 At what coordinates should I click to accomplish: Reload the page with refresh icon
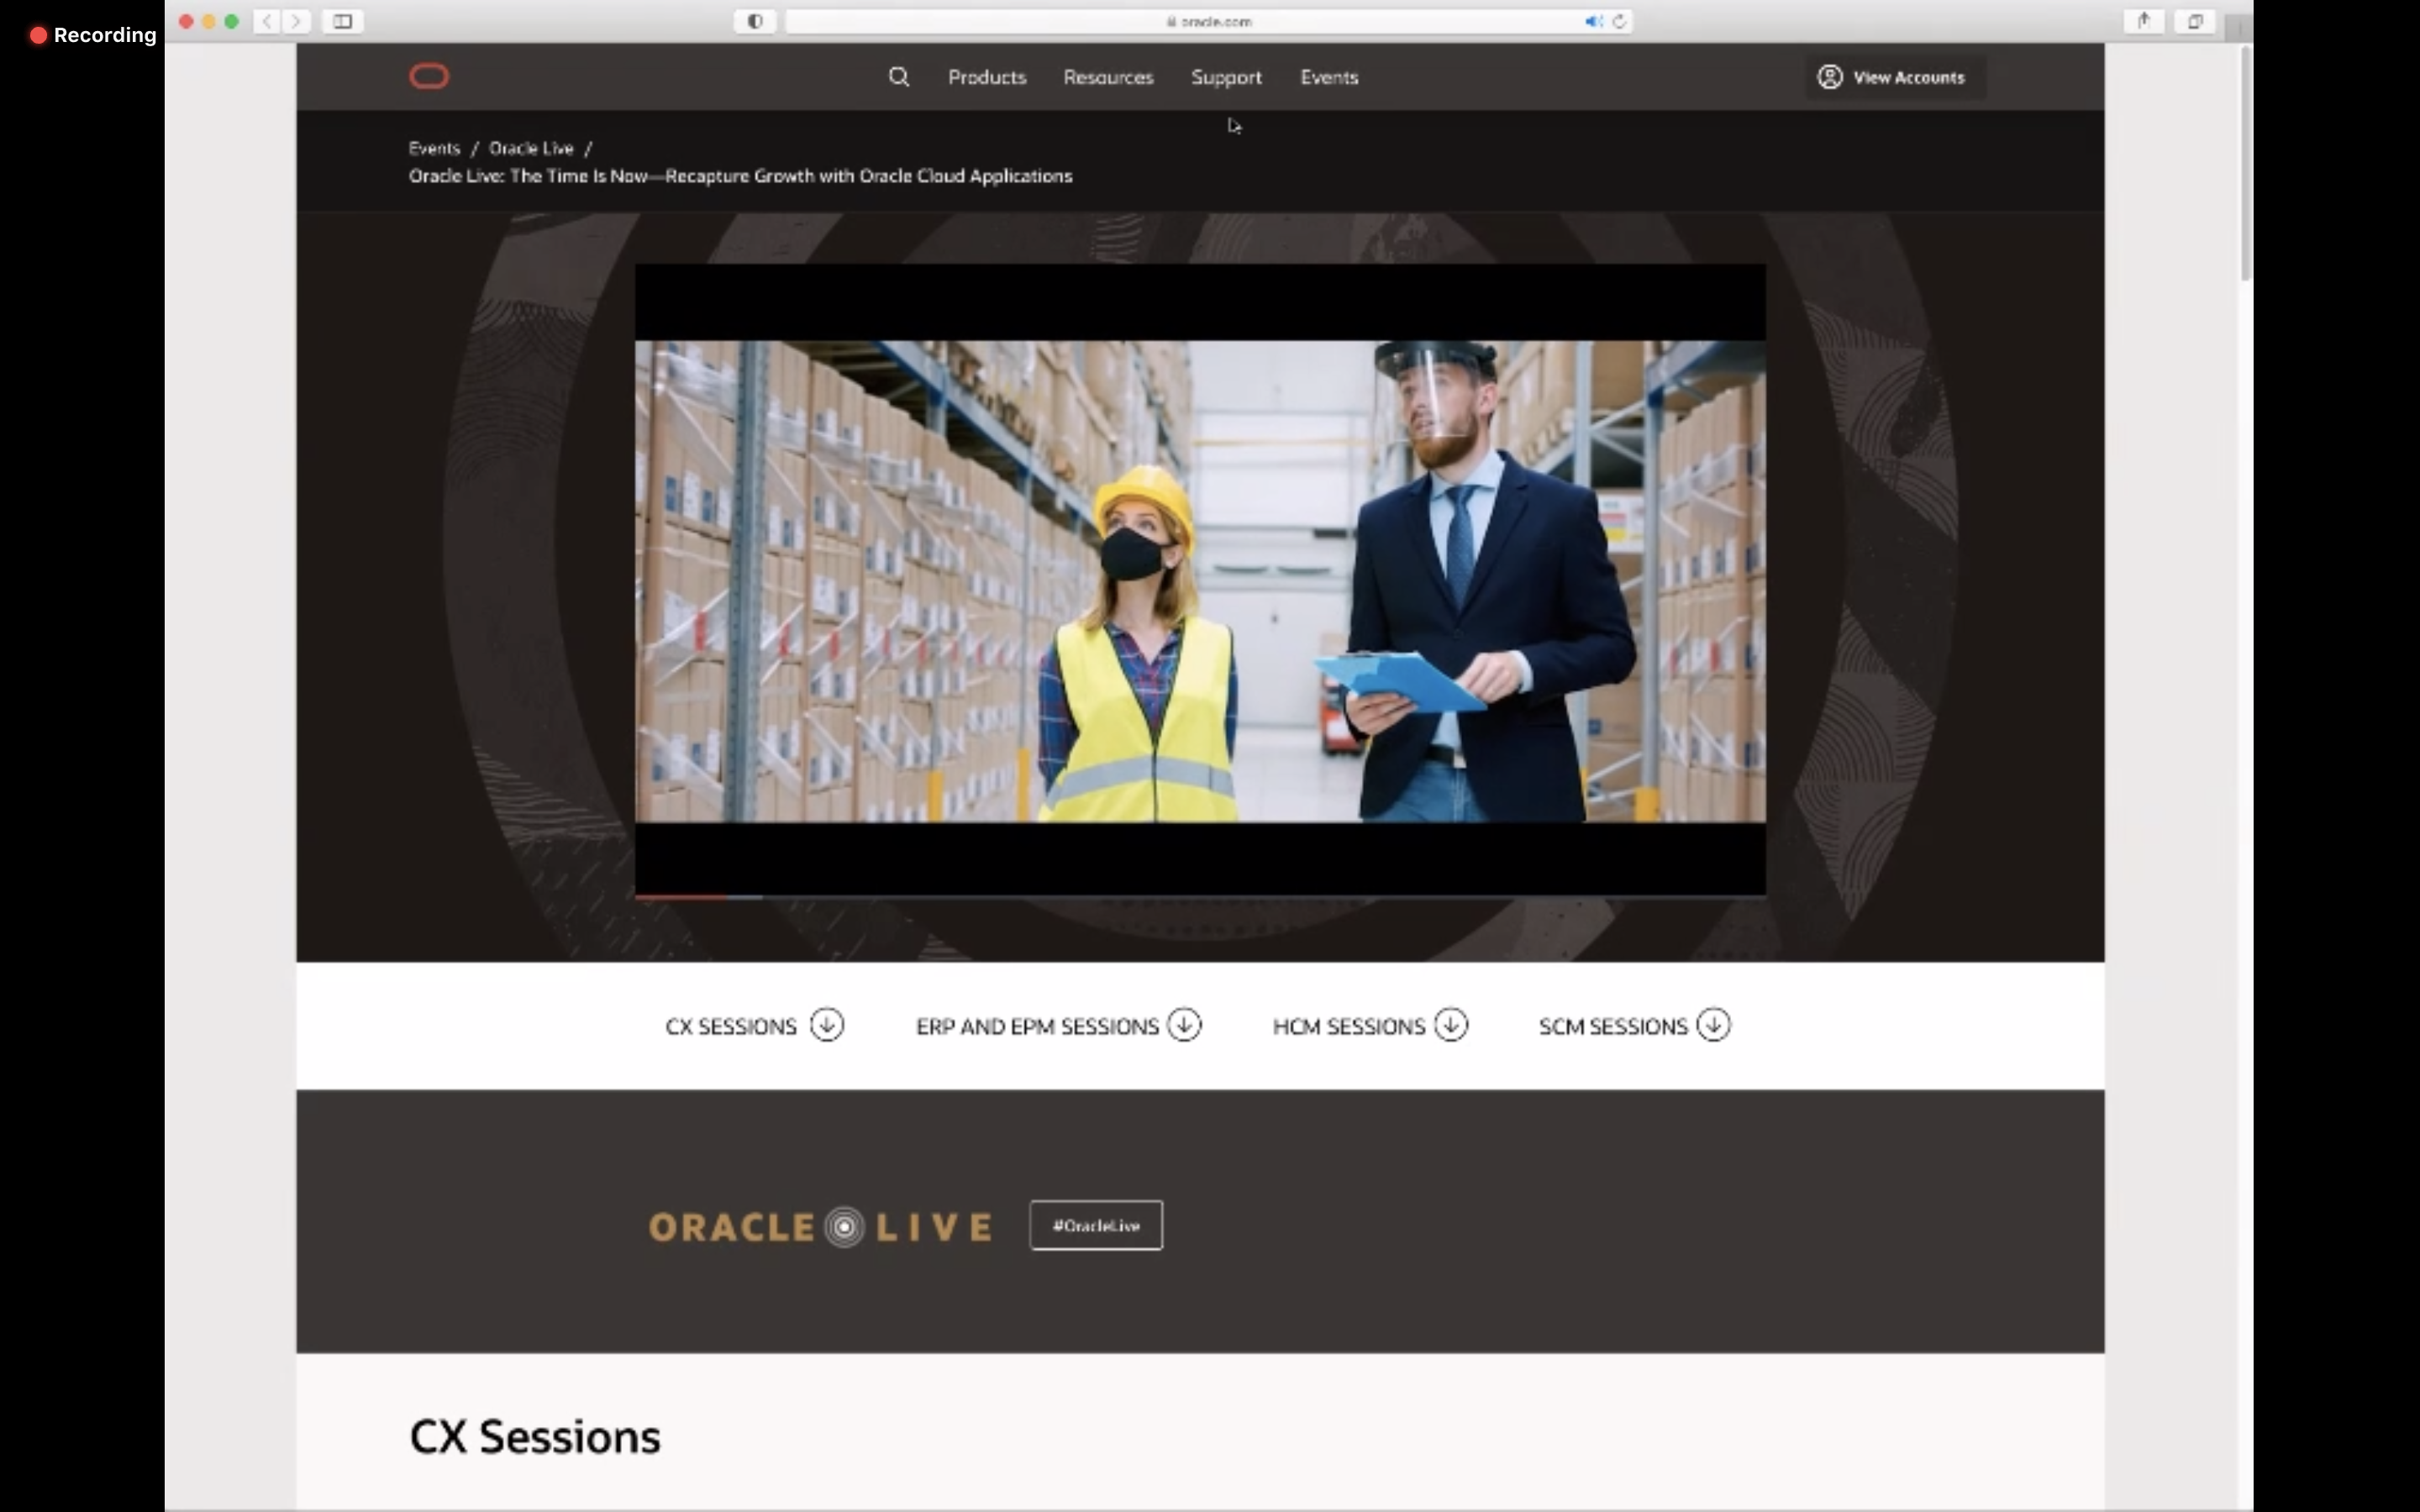[x=1619, y=21]
